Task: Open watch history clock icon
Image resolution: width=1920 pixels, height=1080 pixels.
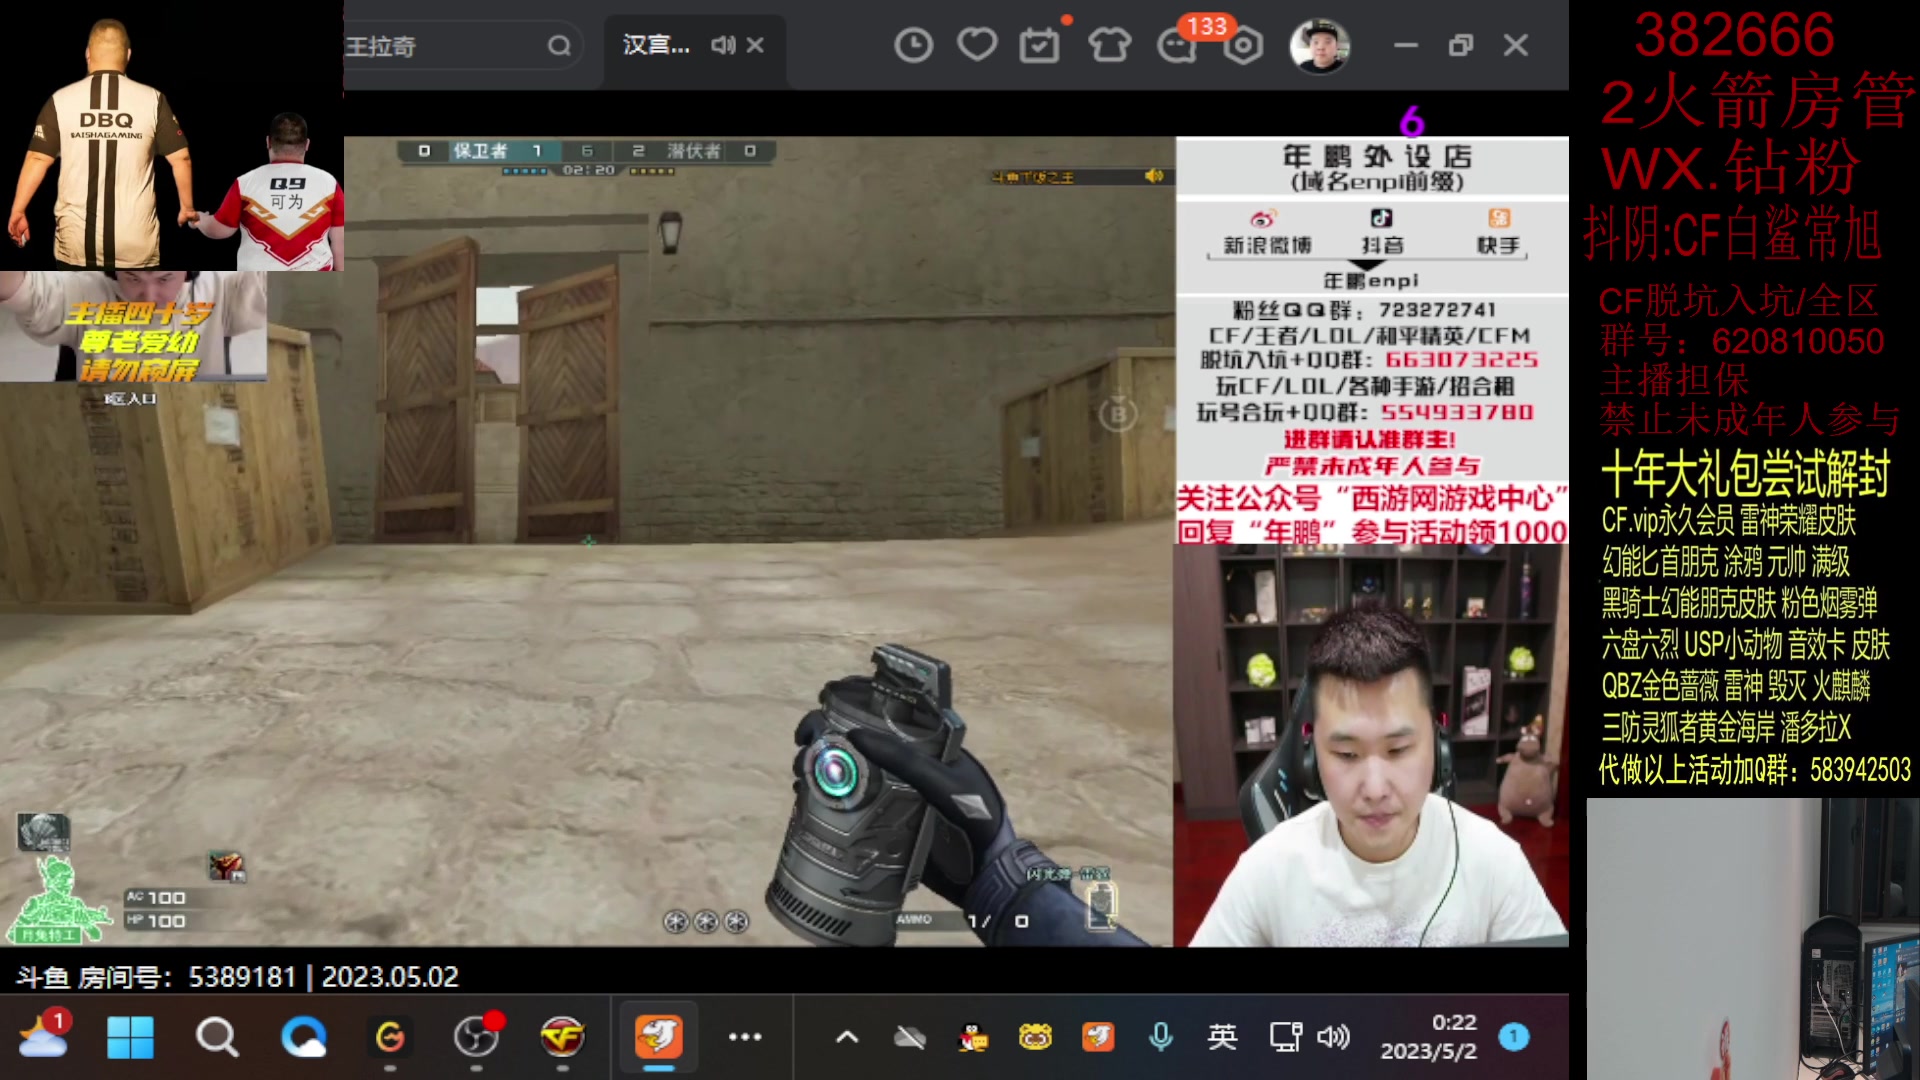Action: [913, 45]
